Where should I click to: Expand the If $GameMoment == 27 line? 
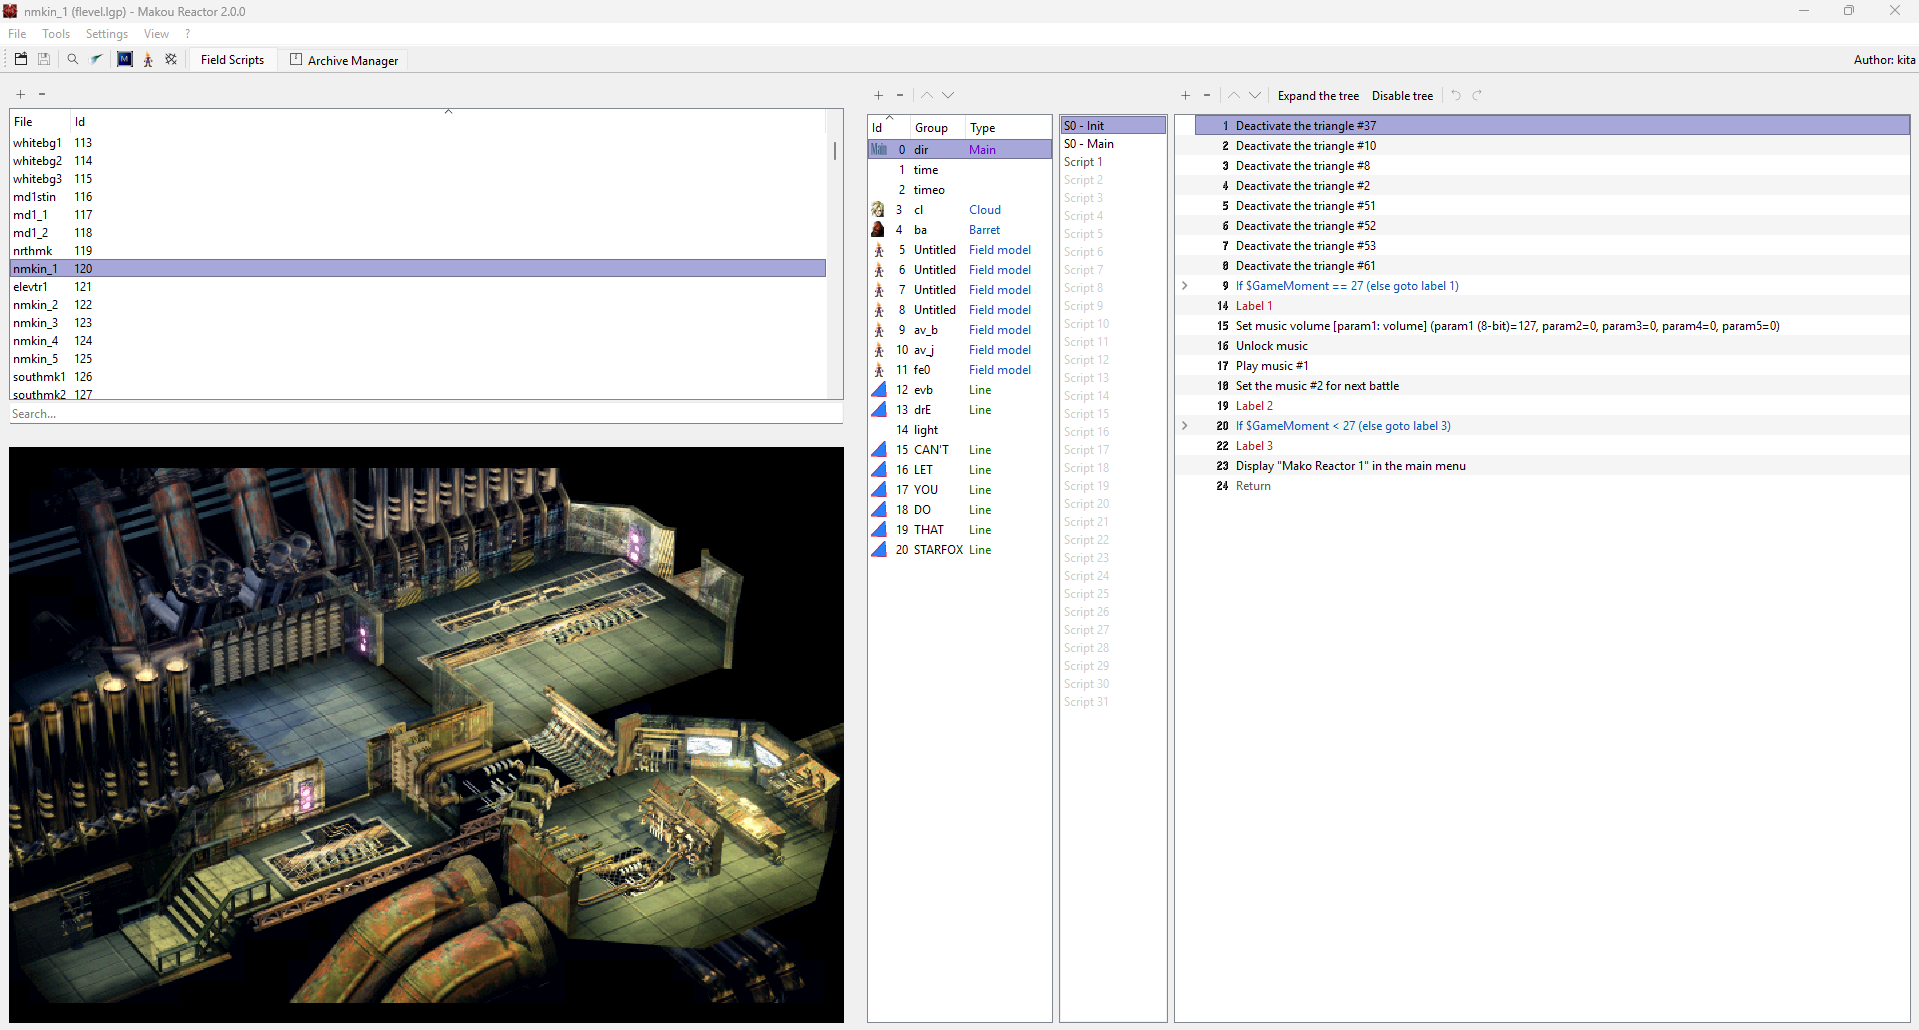[1185, 286]
